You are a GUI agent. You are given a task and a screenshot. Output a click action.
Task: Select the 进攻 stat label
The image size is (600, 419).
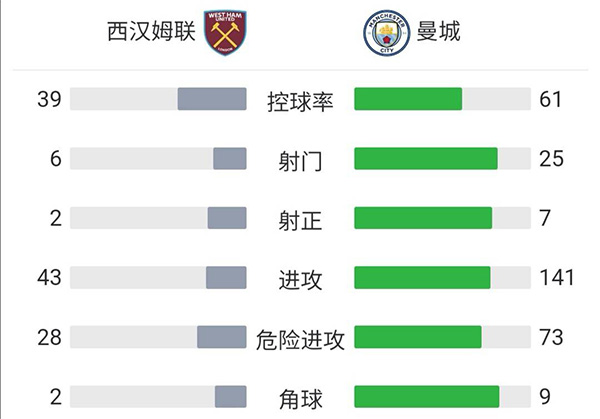pyautogui.click(x=300, y=279)
